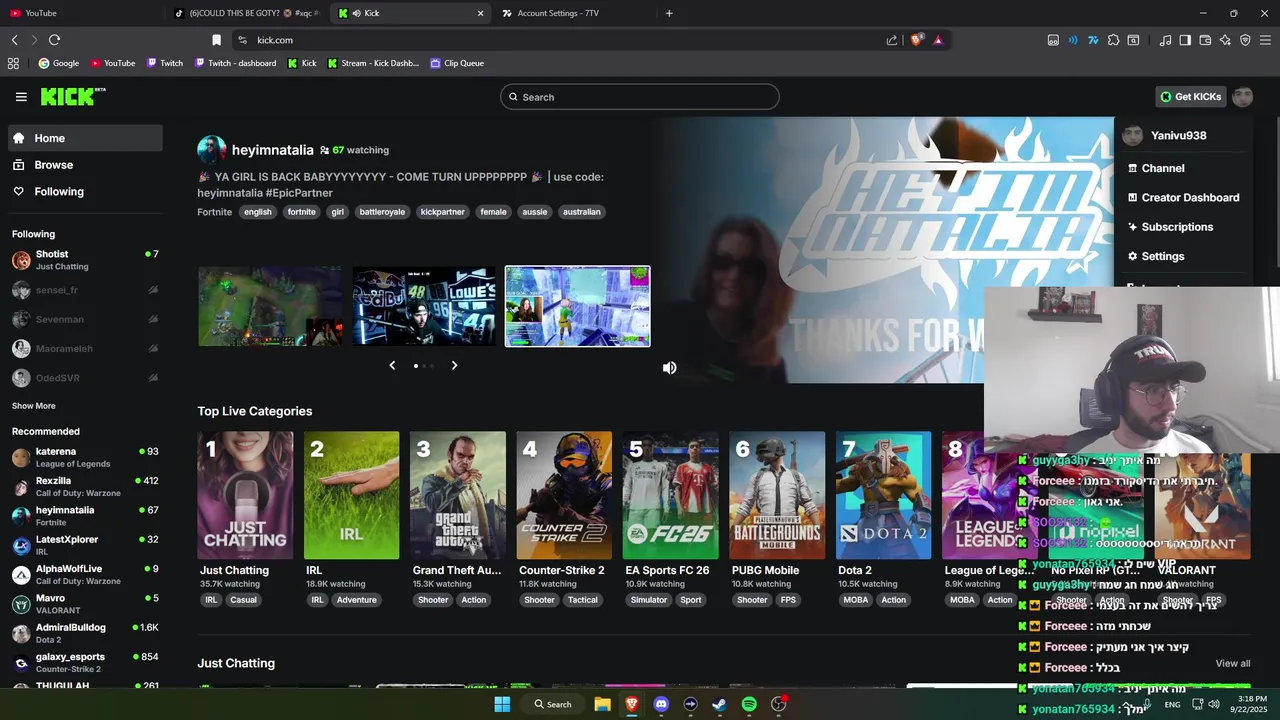Open Rexzilla in the Recommended list

click(85, 487)
